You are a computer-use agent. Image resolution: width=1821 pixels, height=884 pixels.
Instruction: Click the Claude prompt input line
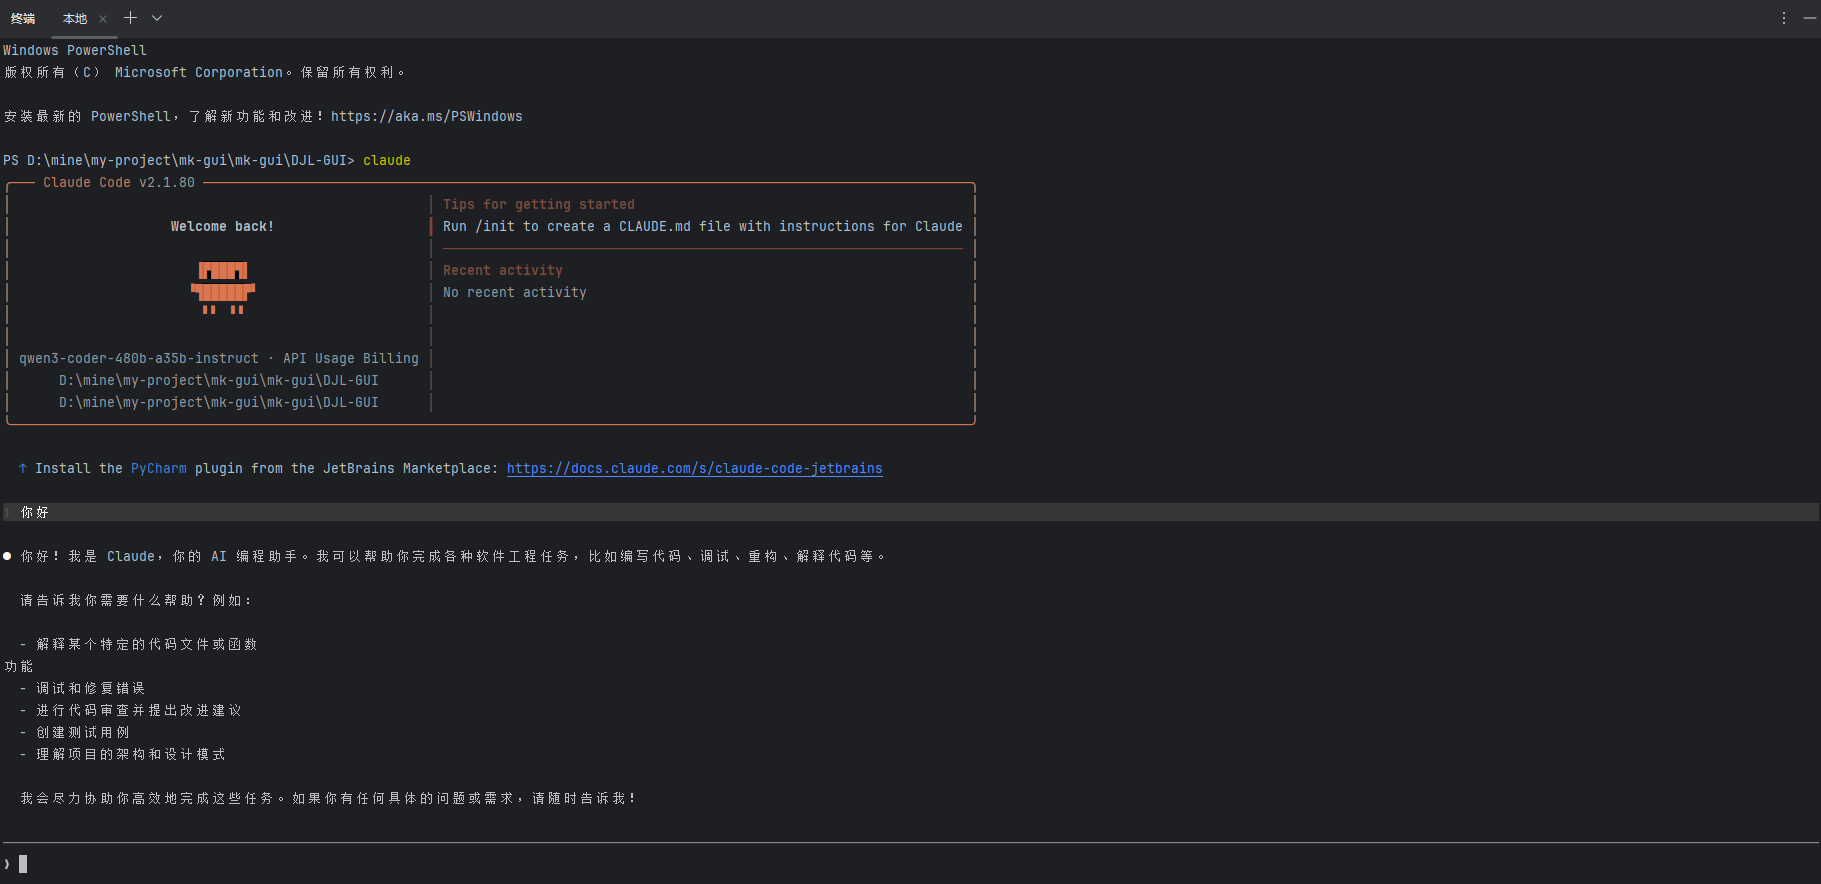point(910,864)
